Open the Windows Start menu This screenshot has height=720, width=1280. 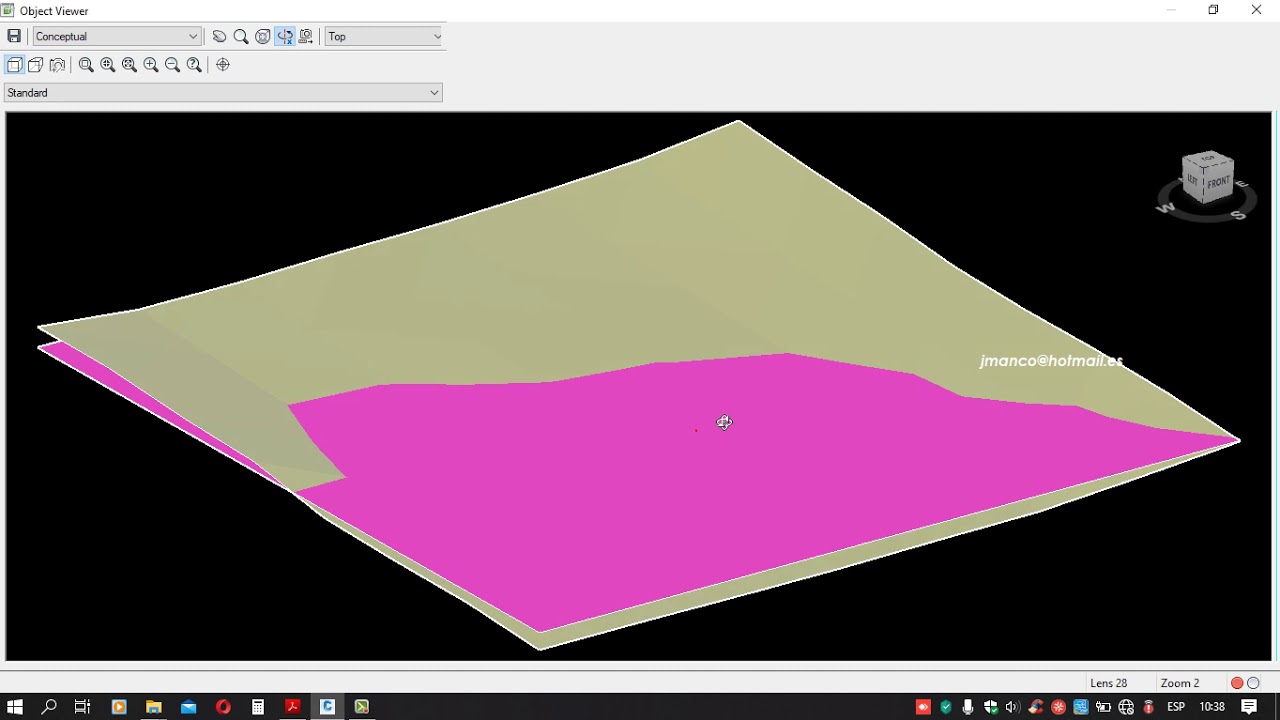click(15, 707)
